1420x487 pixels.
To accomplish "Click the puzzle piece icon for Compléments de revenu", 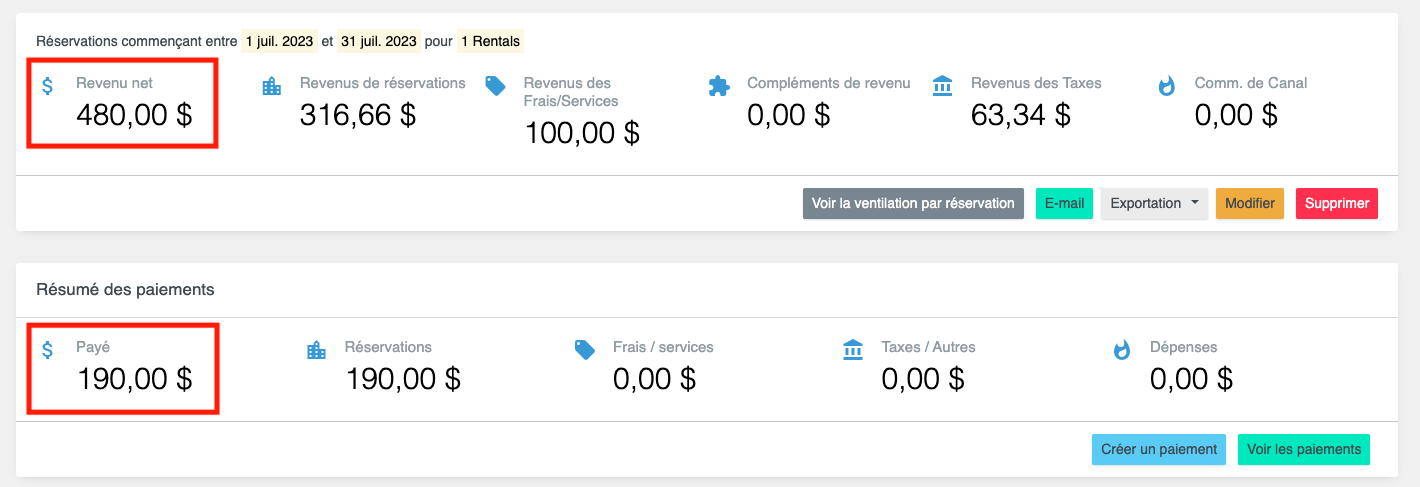I will [718, 86].
